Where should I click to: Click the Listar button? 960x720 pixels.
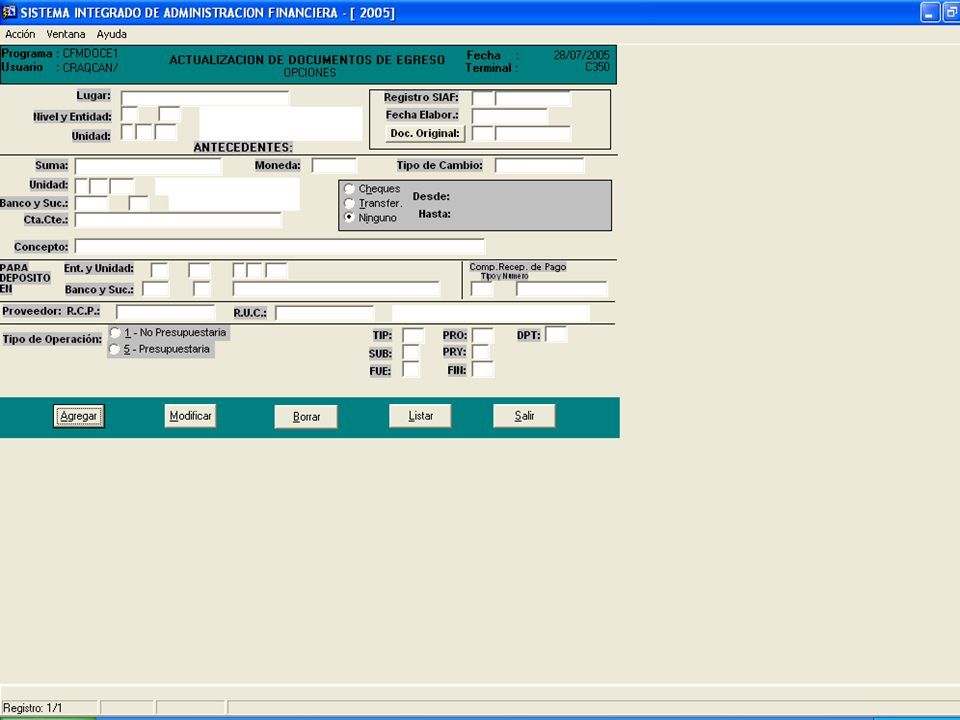tap(421, 416)
